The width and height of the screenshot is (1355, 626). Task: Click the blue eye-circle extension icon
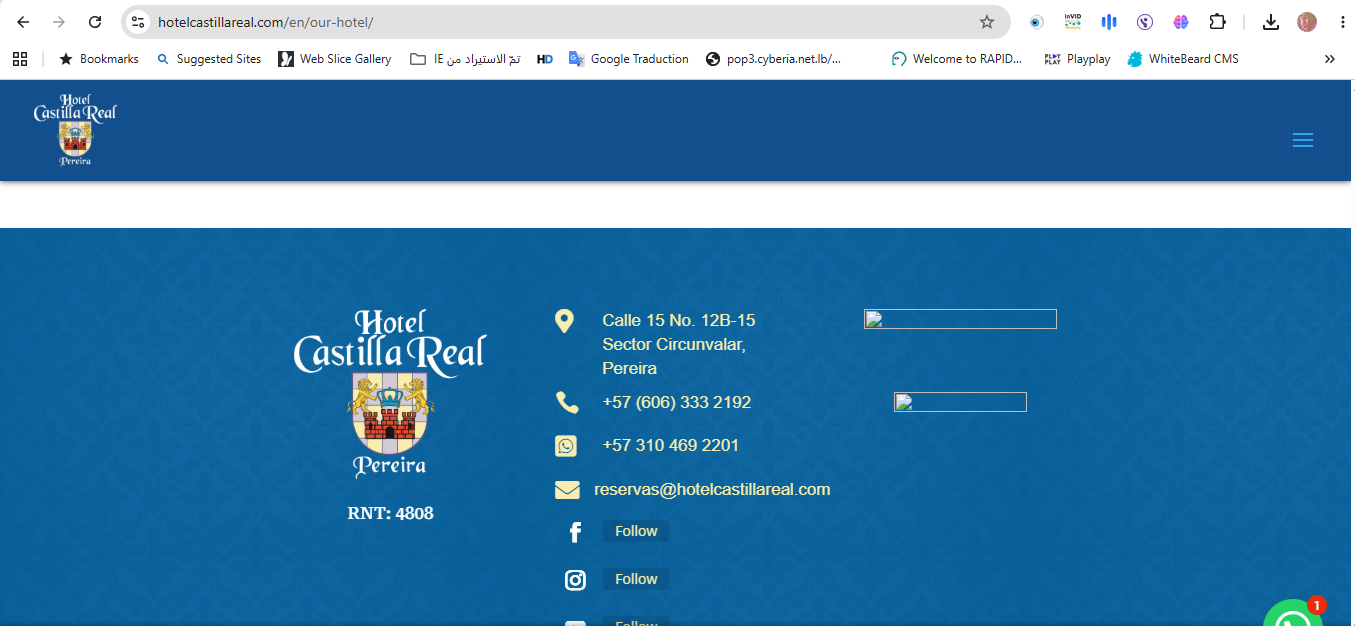[x=1037, y=22]
